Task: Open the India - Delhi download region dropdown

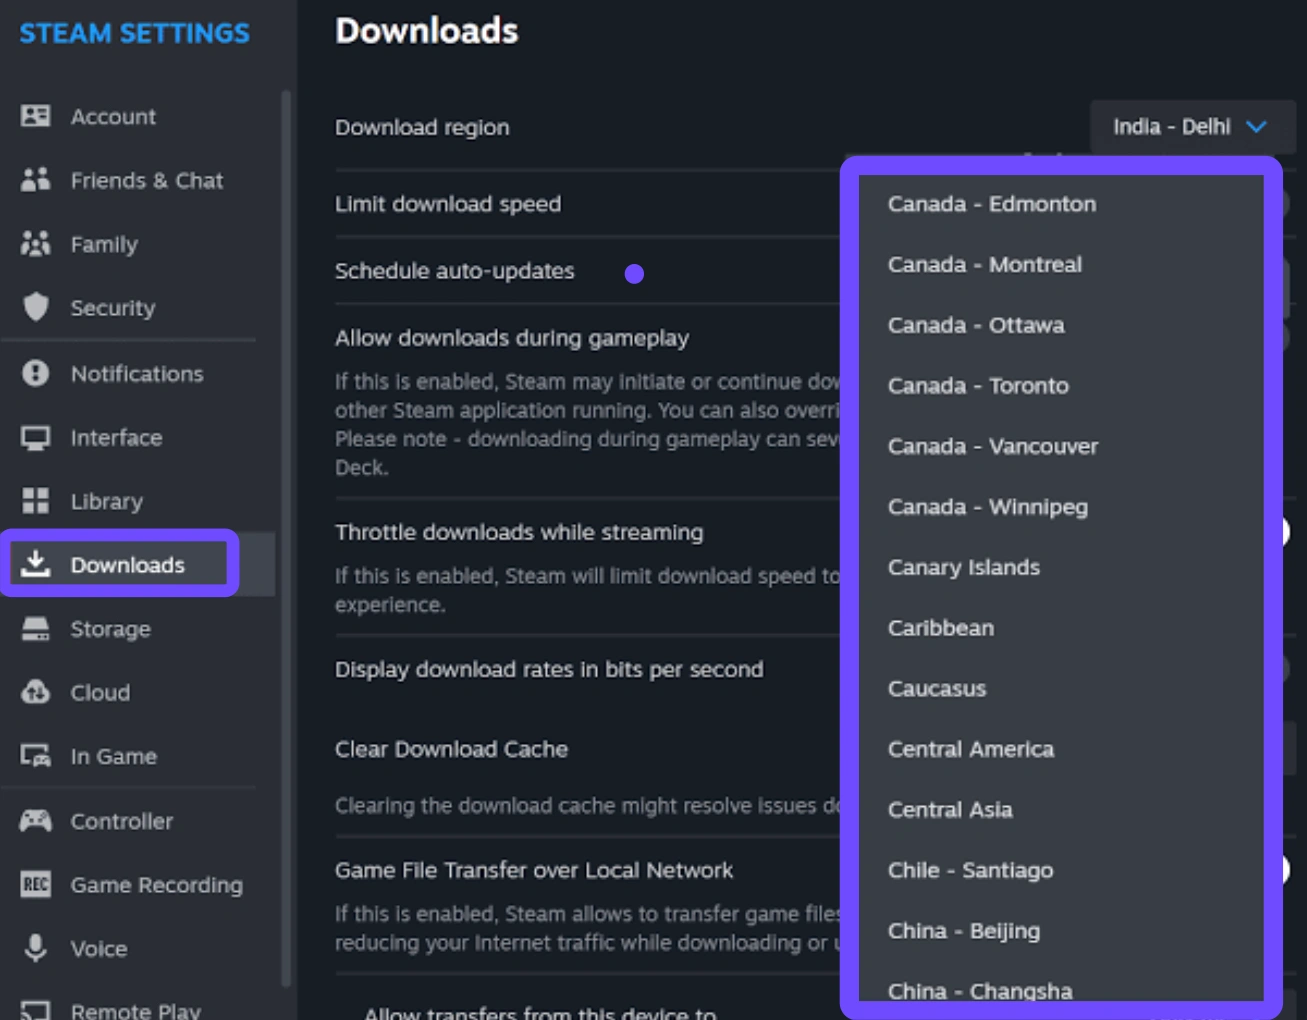Action: 1192,127
